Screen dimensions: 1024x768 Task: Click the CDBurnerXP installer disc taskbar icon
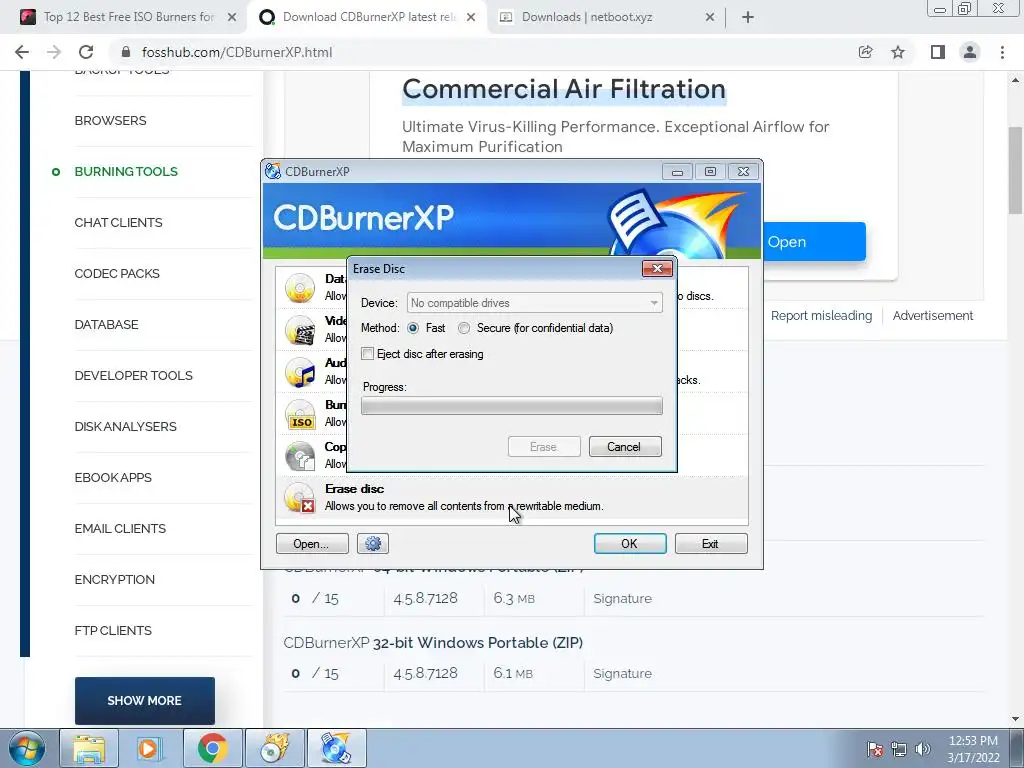tap(274, 748)
